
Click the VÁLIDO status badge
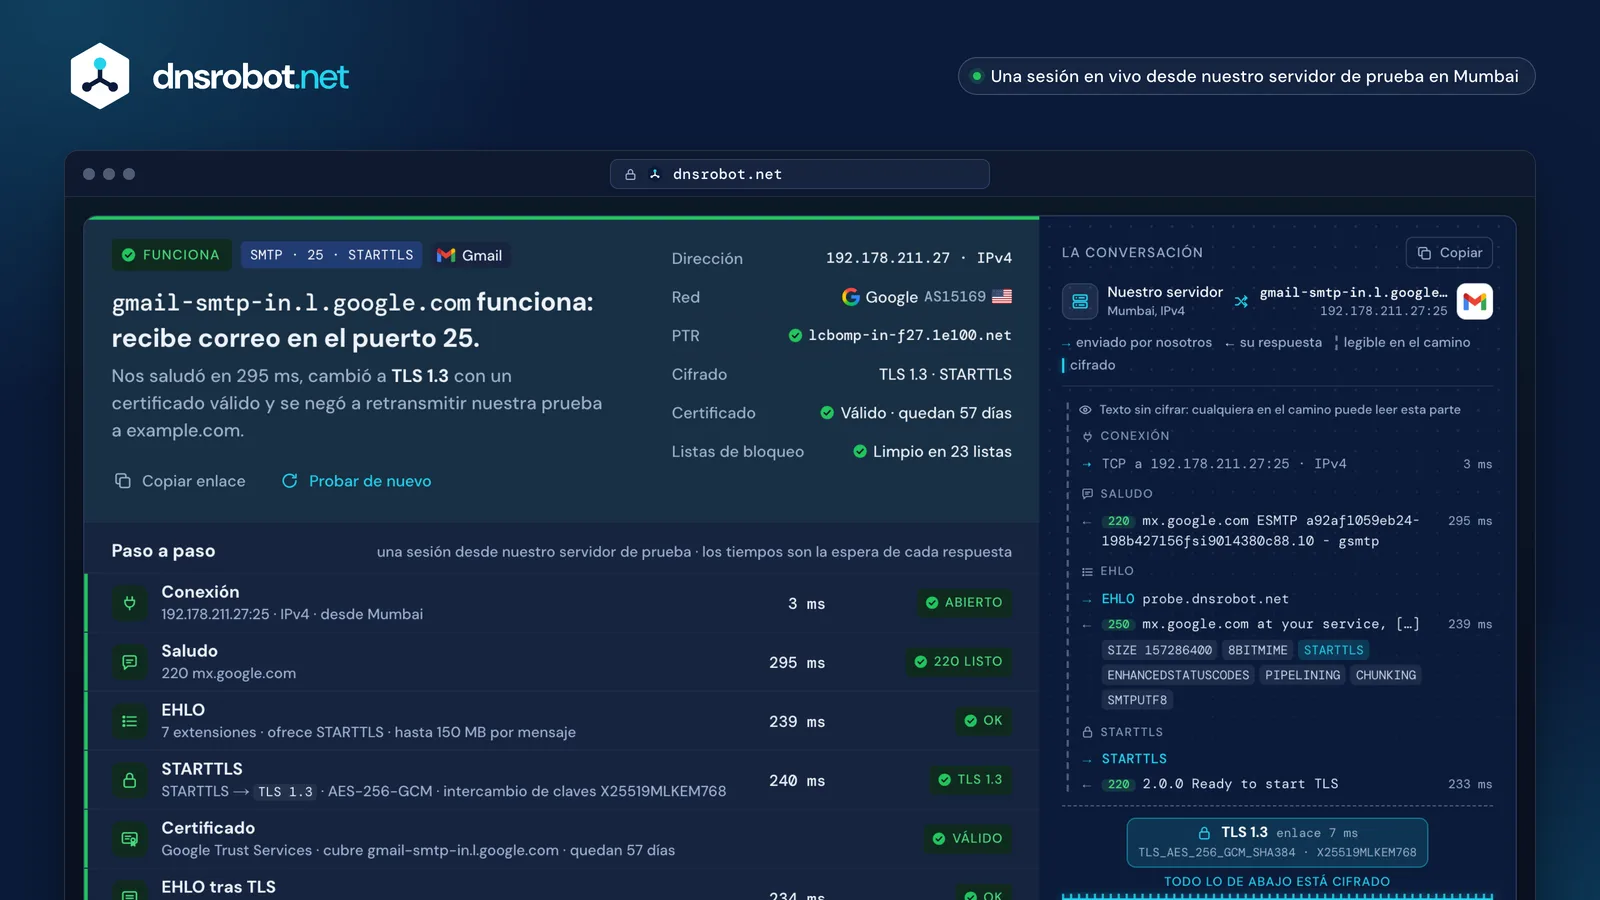pos(967,838)
